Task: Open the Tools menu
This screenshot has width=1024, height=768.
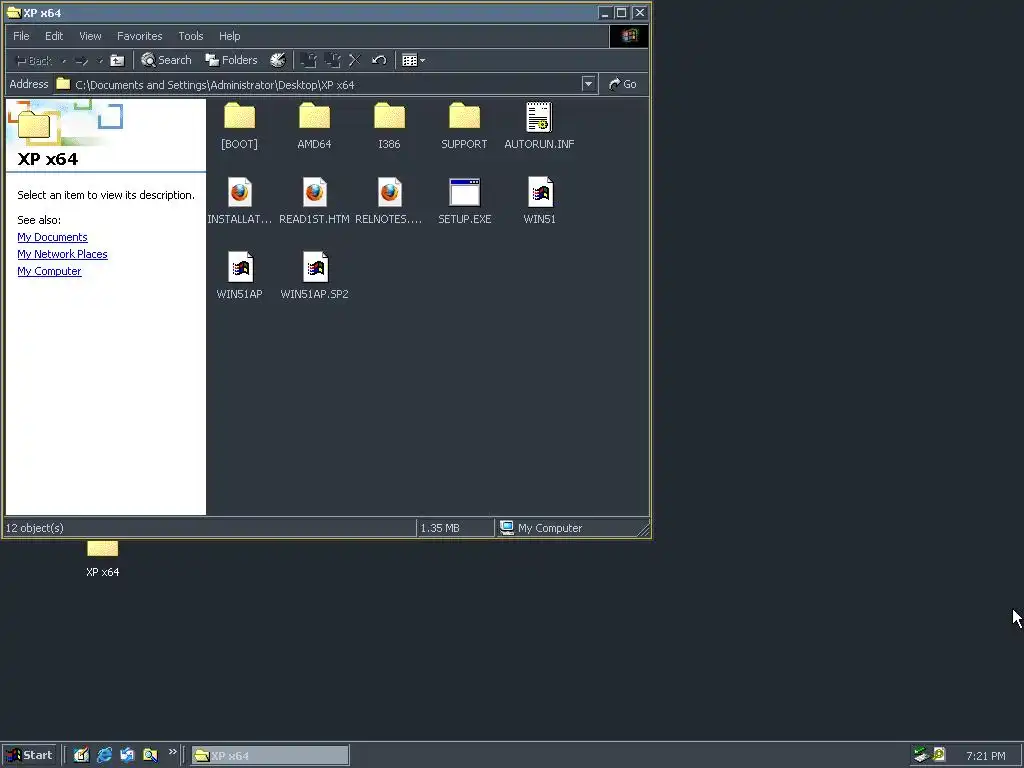Action: 191,36
